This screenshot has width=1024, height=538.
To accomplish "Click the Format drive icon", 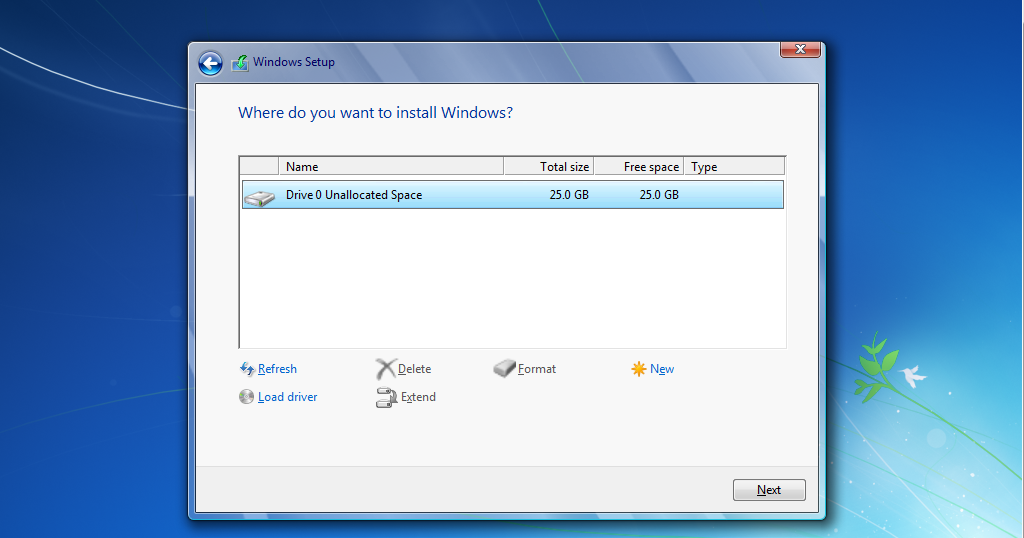I will click(504, 368).
